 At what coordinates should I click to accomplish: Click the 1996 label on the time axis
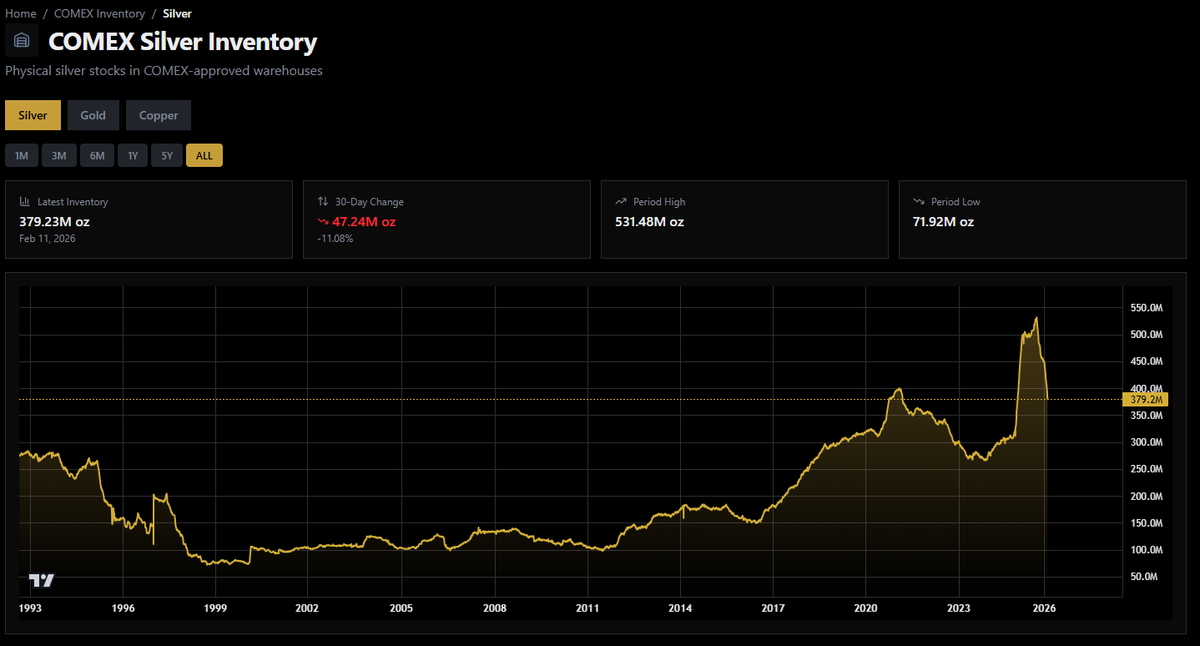tap(123, 608)
